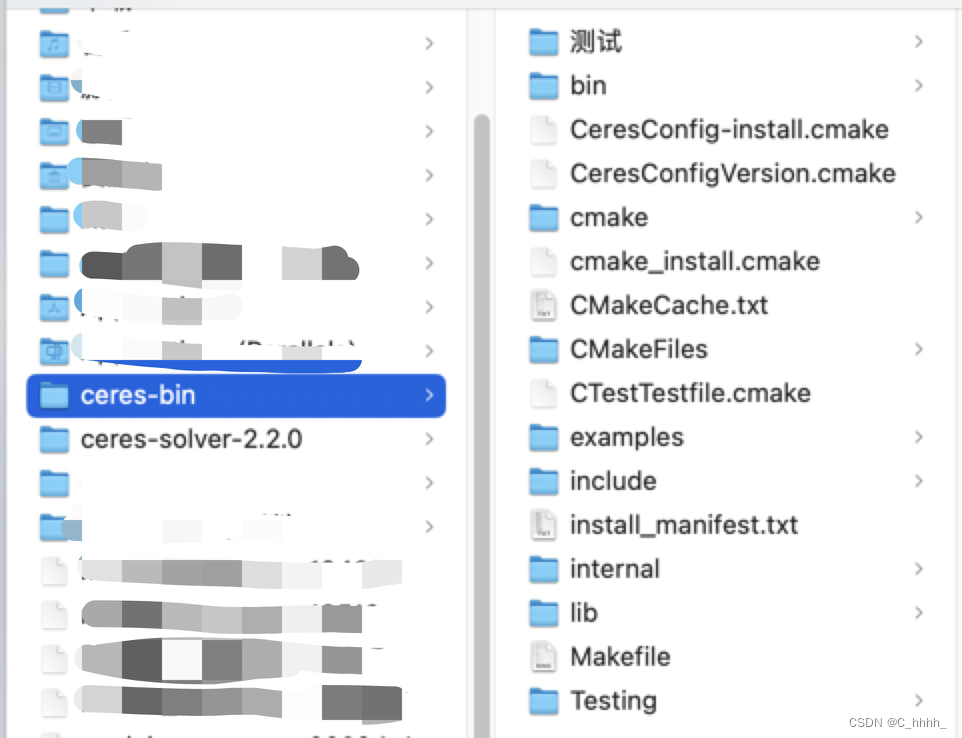Click the cmake folder icon

[544, 217]
